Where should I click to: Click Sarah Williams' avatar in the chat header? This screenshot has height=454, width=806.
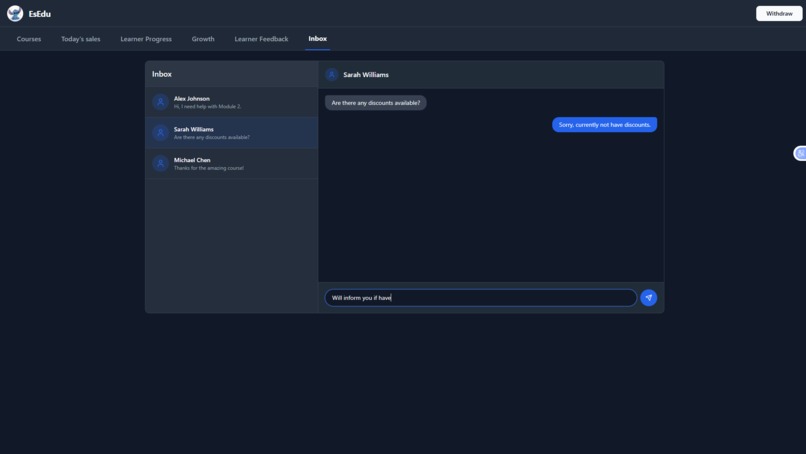(x=332, y=75)
